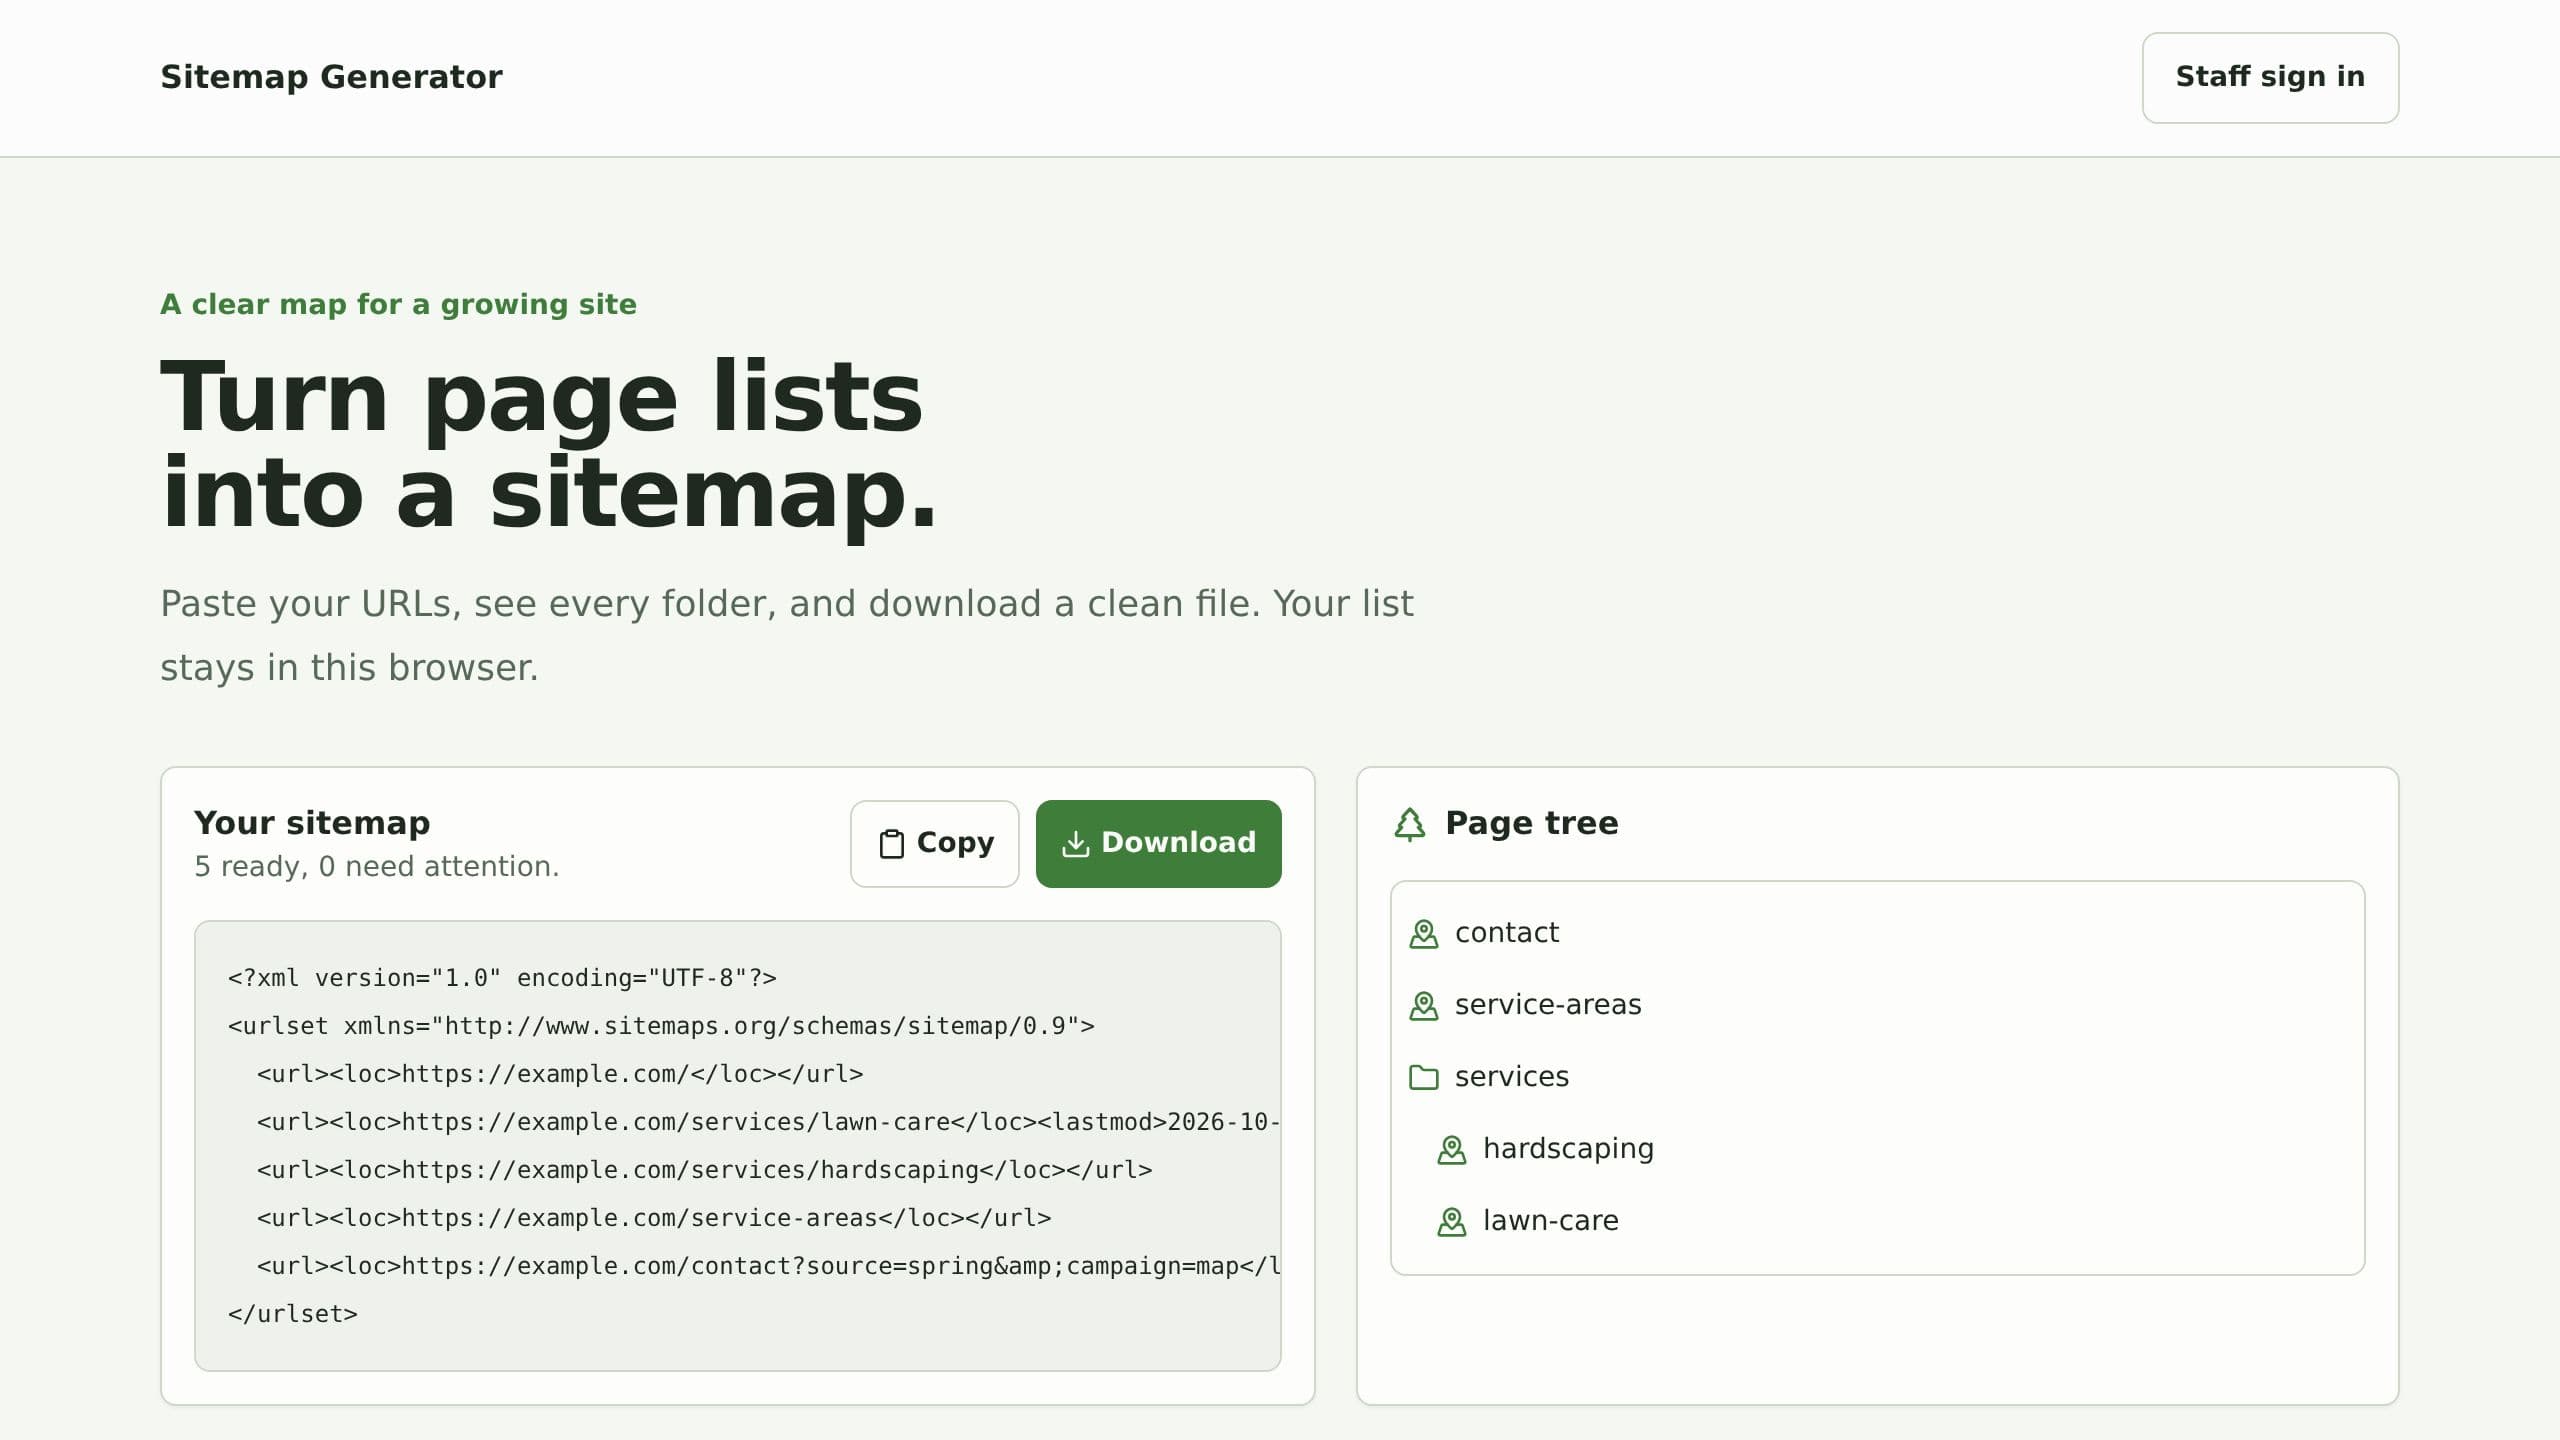
Task: Click the services/hardscaping loc line
Action: pyautogui.click(x=705, y=1170)
